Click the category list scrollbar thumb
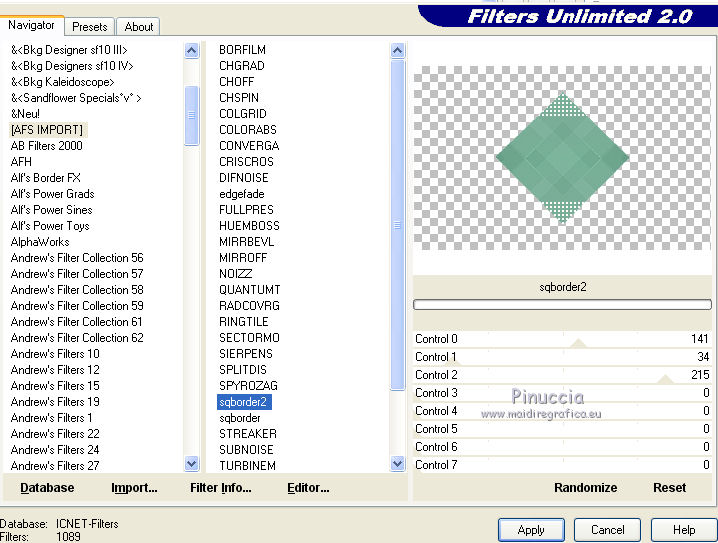This screenshot has height=543, width=718. tap(191, 115)
